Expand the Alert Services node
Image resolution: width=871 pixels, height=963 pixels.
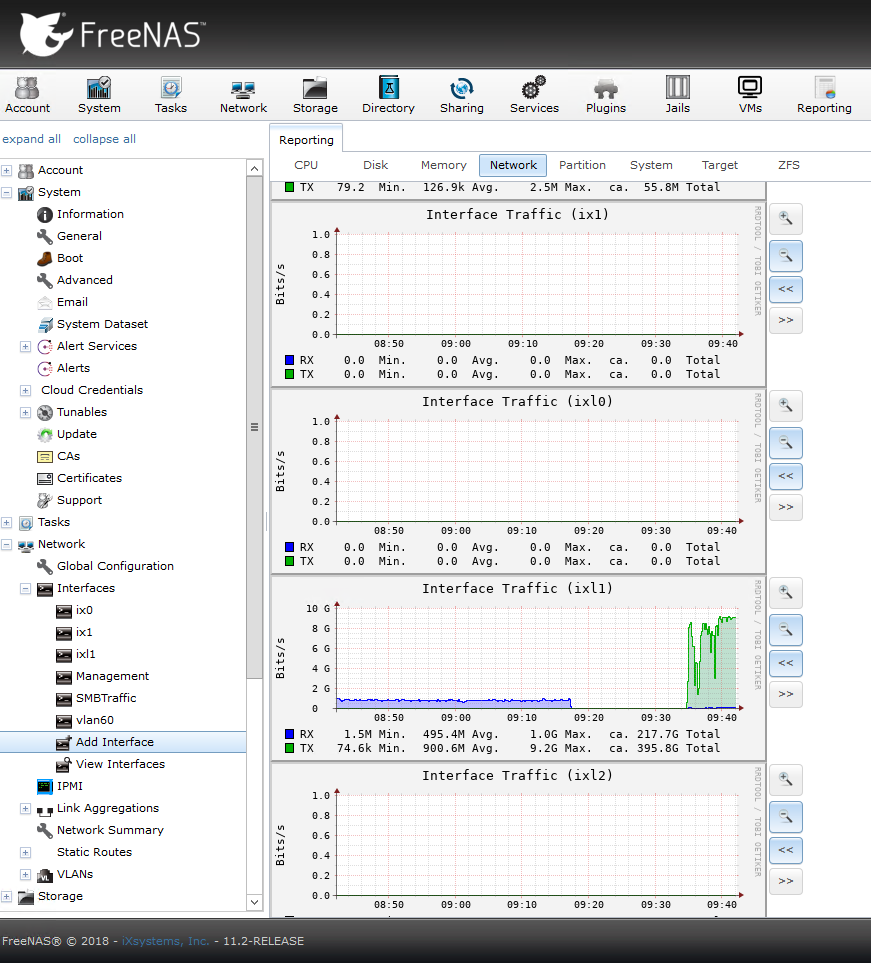click(x=25, y=346)
